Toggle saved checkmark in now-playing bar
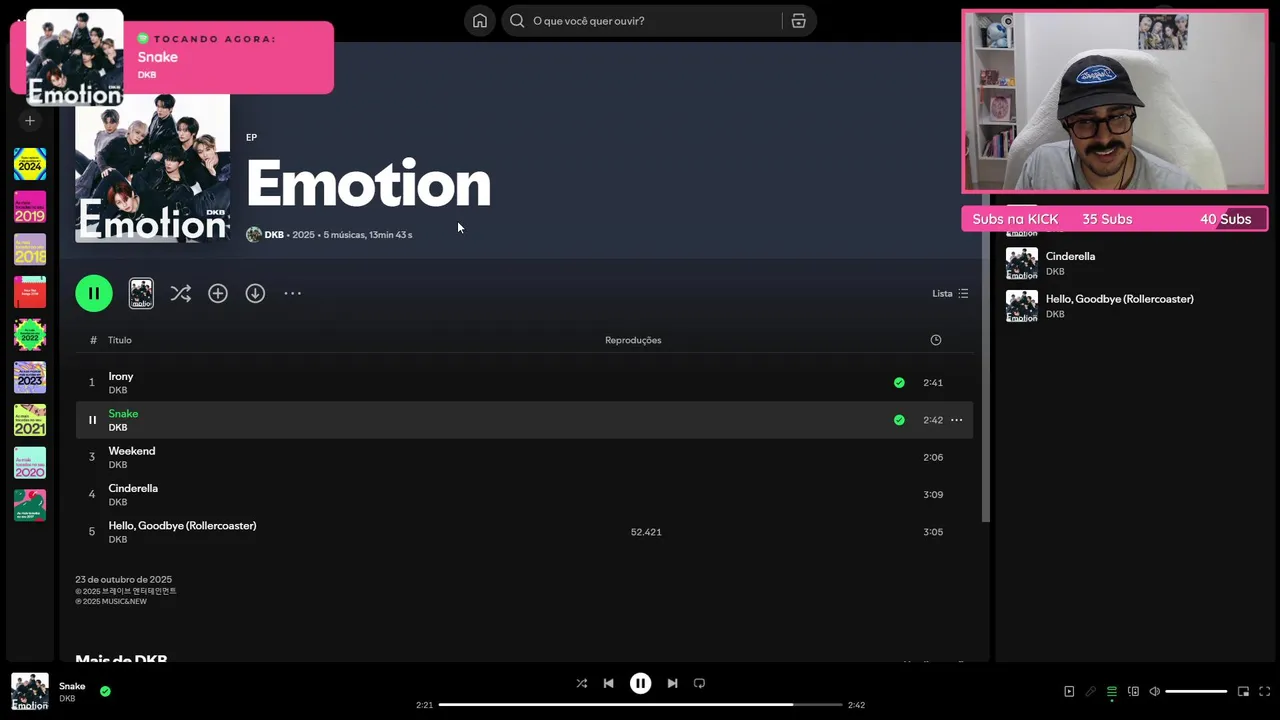This screenshot has height=720, width=1280. pyautogui.click(x=105, y=691)
